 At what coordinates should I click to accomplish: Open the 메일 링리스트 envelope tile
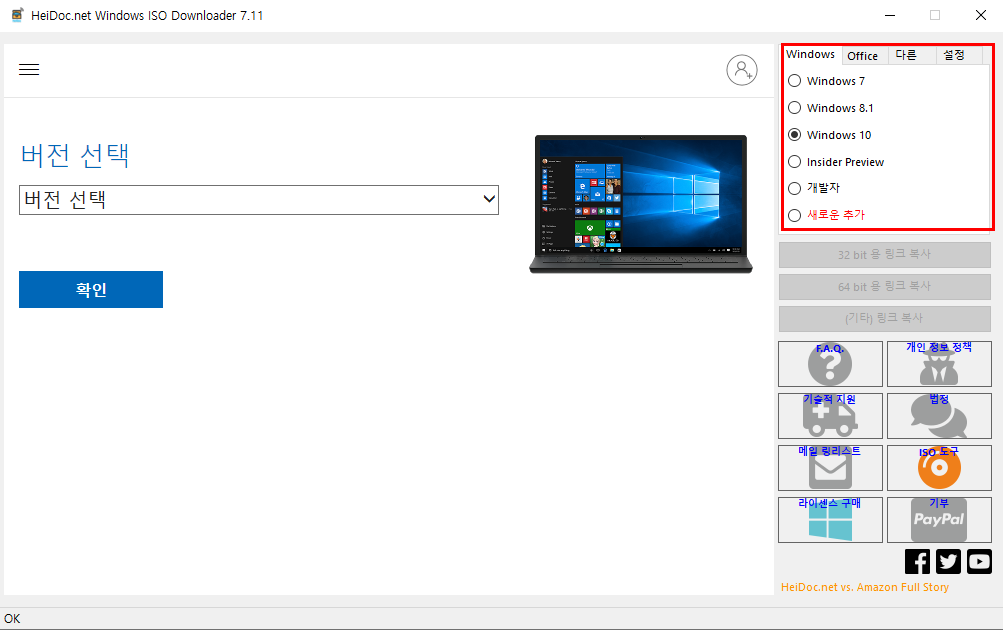click(x=830, y=468)
